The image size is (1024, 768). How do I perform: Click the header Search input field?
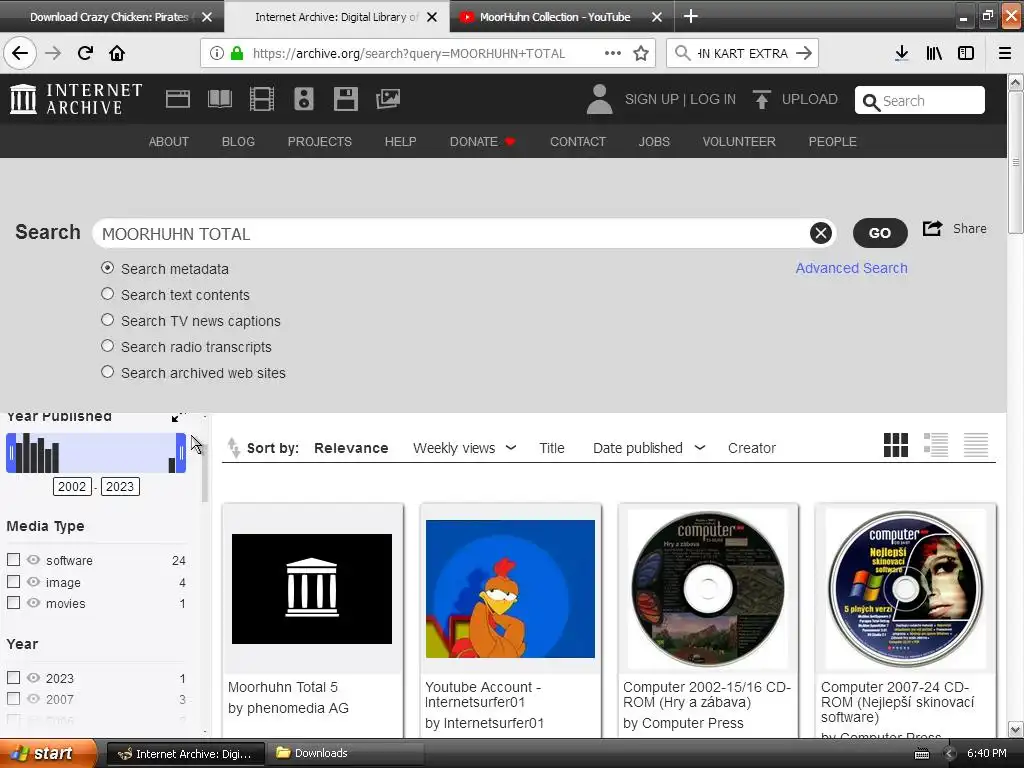pyautogui.click(x=920, y=101)
